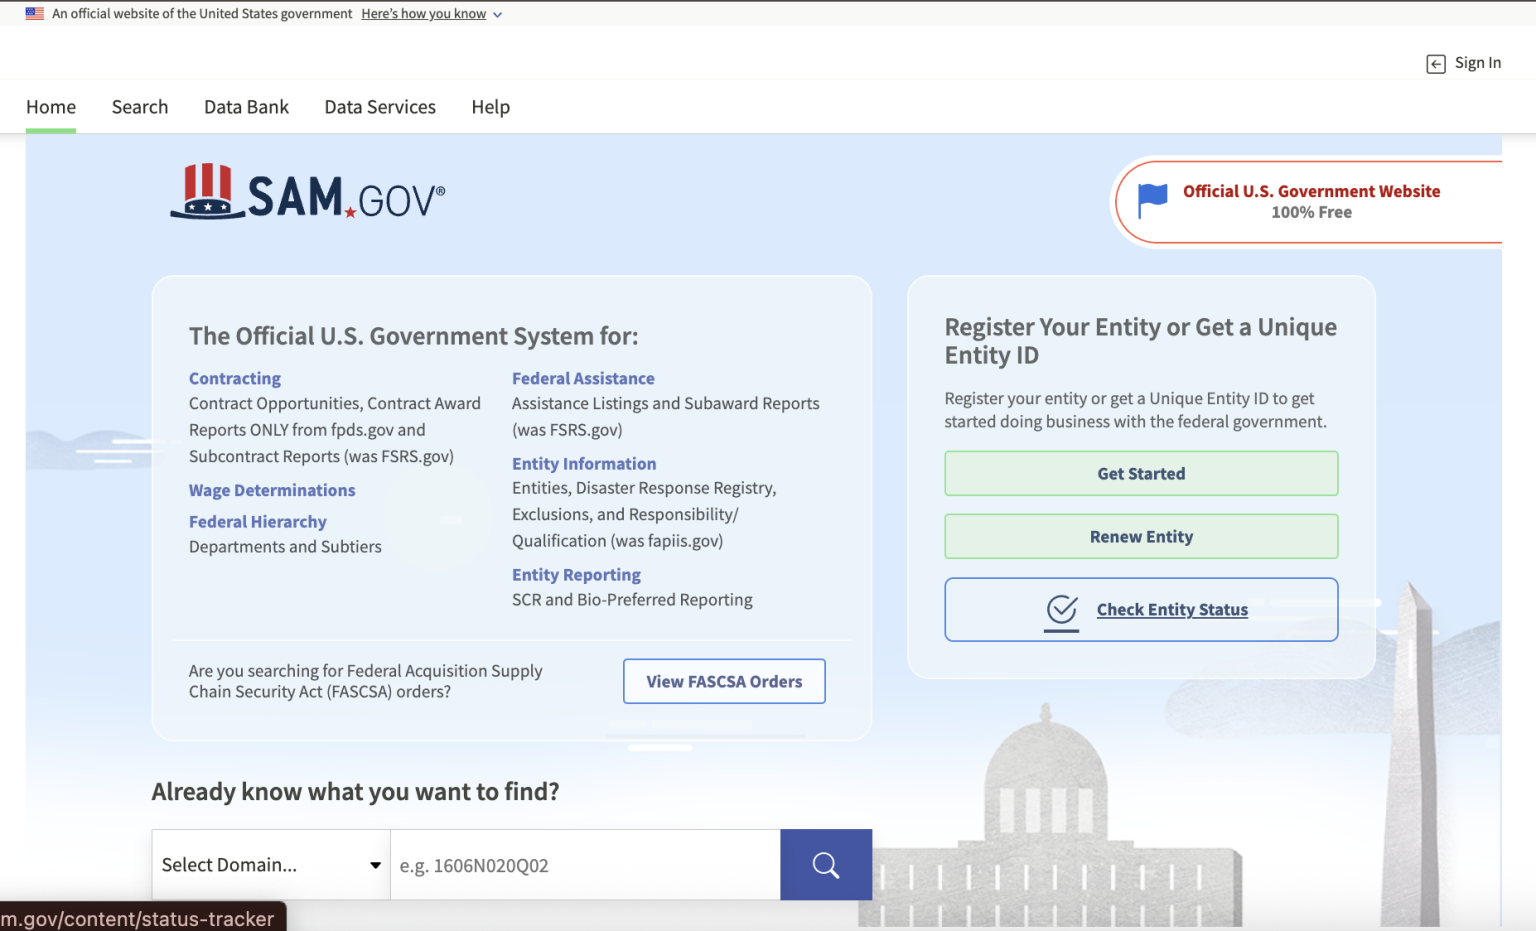Visit the Federal Hierarchy link
This screenshot has height=931, width=1536.
[x=258, y=521]
